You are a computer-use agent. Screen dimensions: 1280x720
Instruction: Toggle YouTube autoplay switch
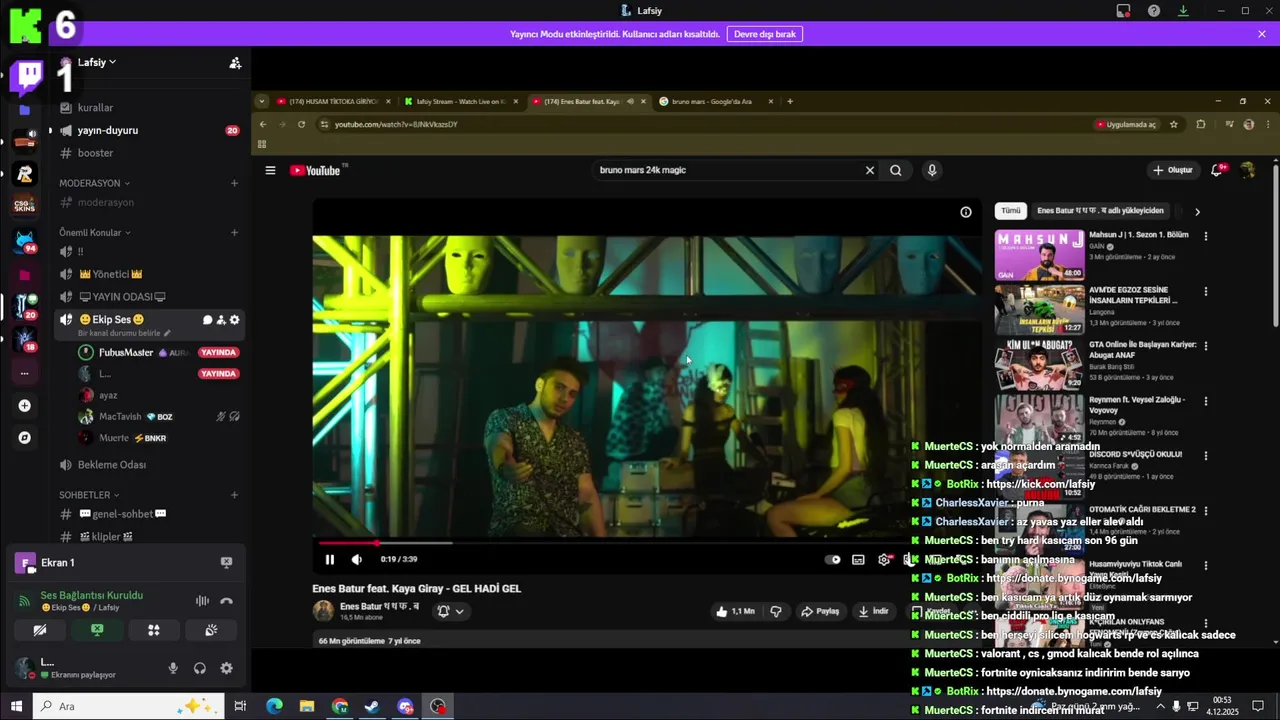[833, 560]
